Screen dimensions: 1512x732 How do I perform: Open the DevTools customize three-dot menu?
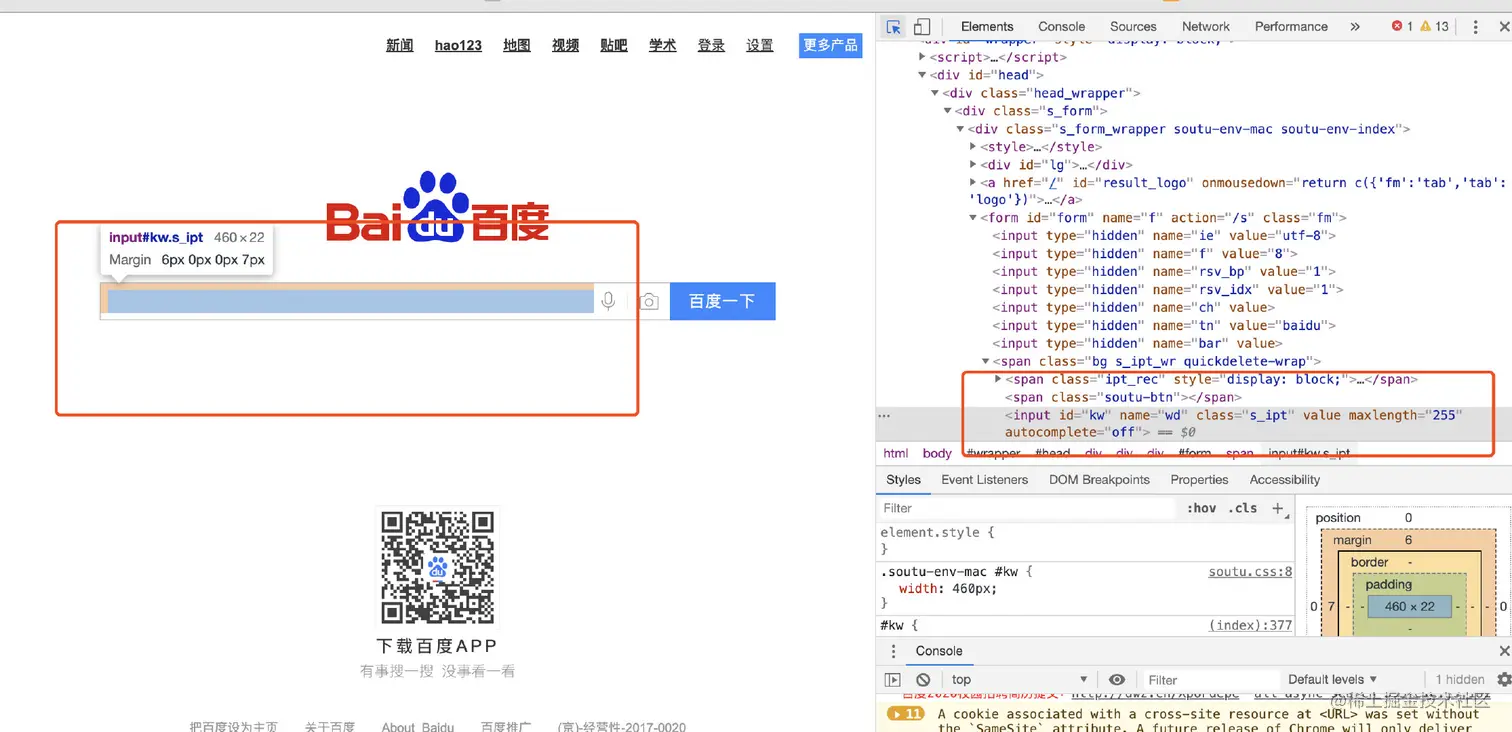point(1475,27)
